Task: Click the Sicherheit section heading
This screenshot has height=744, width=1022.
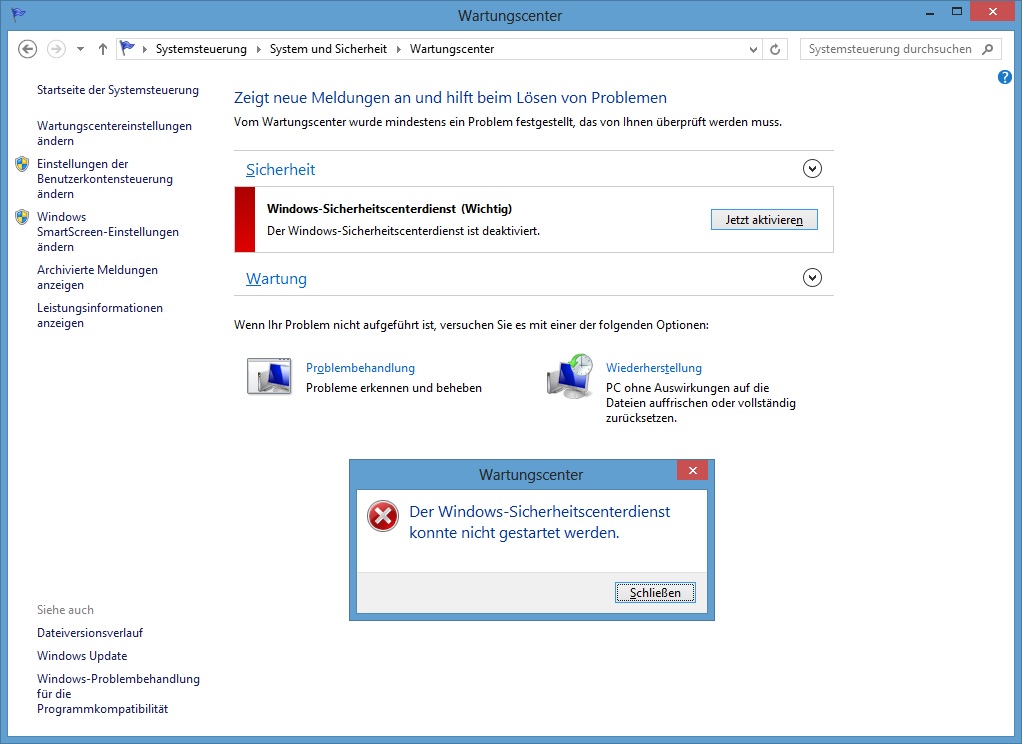Action: 280,170
